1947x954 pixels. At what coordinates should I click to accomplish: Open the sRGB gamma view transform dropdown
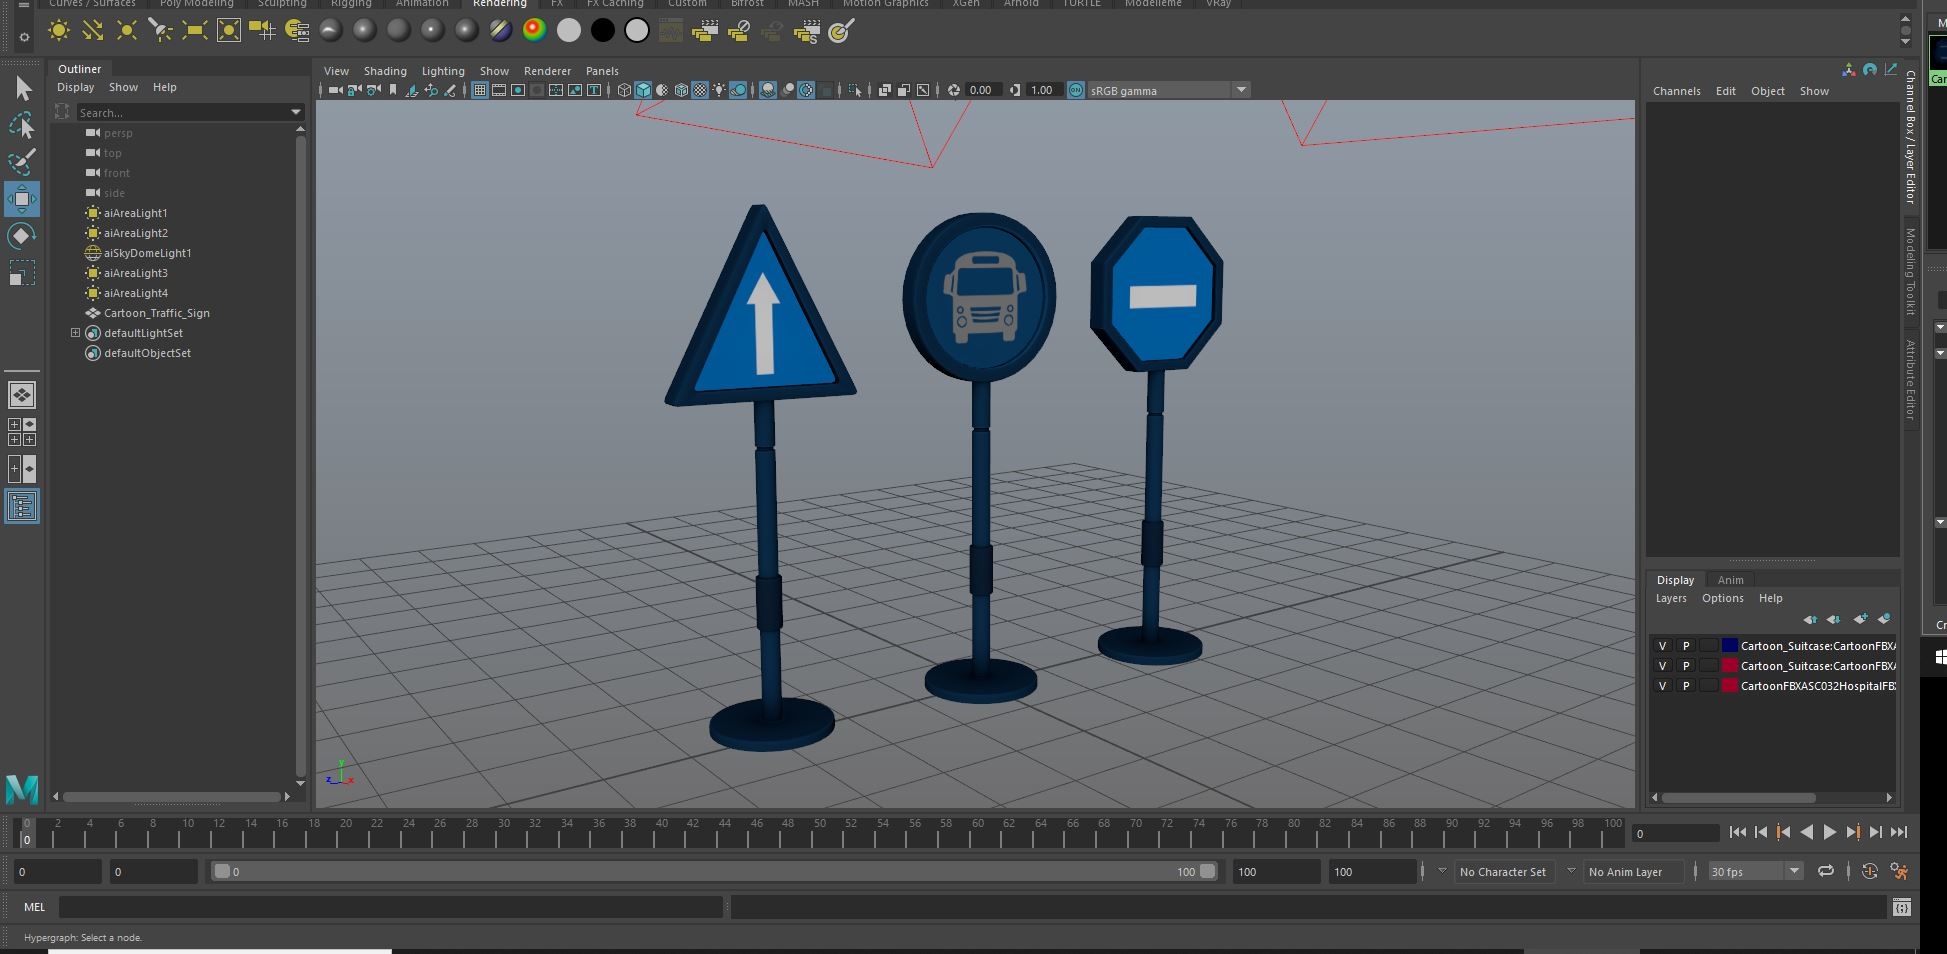(x=1241, y=90)
